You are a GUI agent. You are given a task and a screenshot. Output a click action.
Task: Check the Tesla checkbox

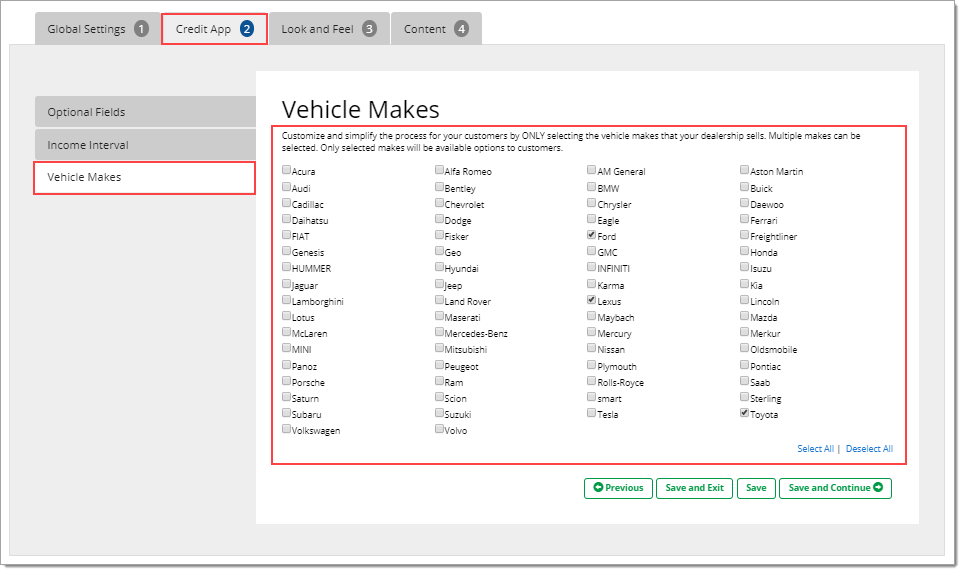point(591,412)
